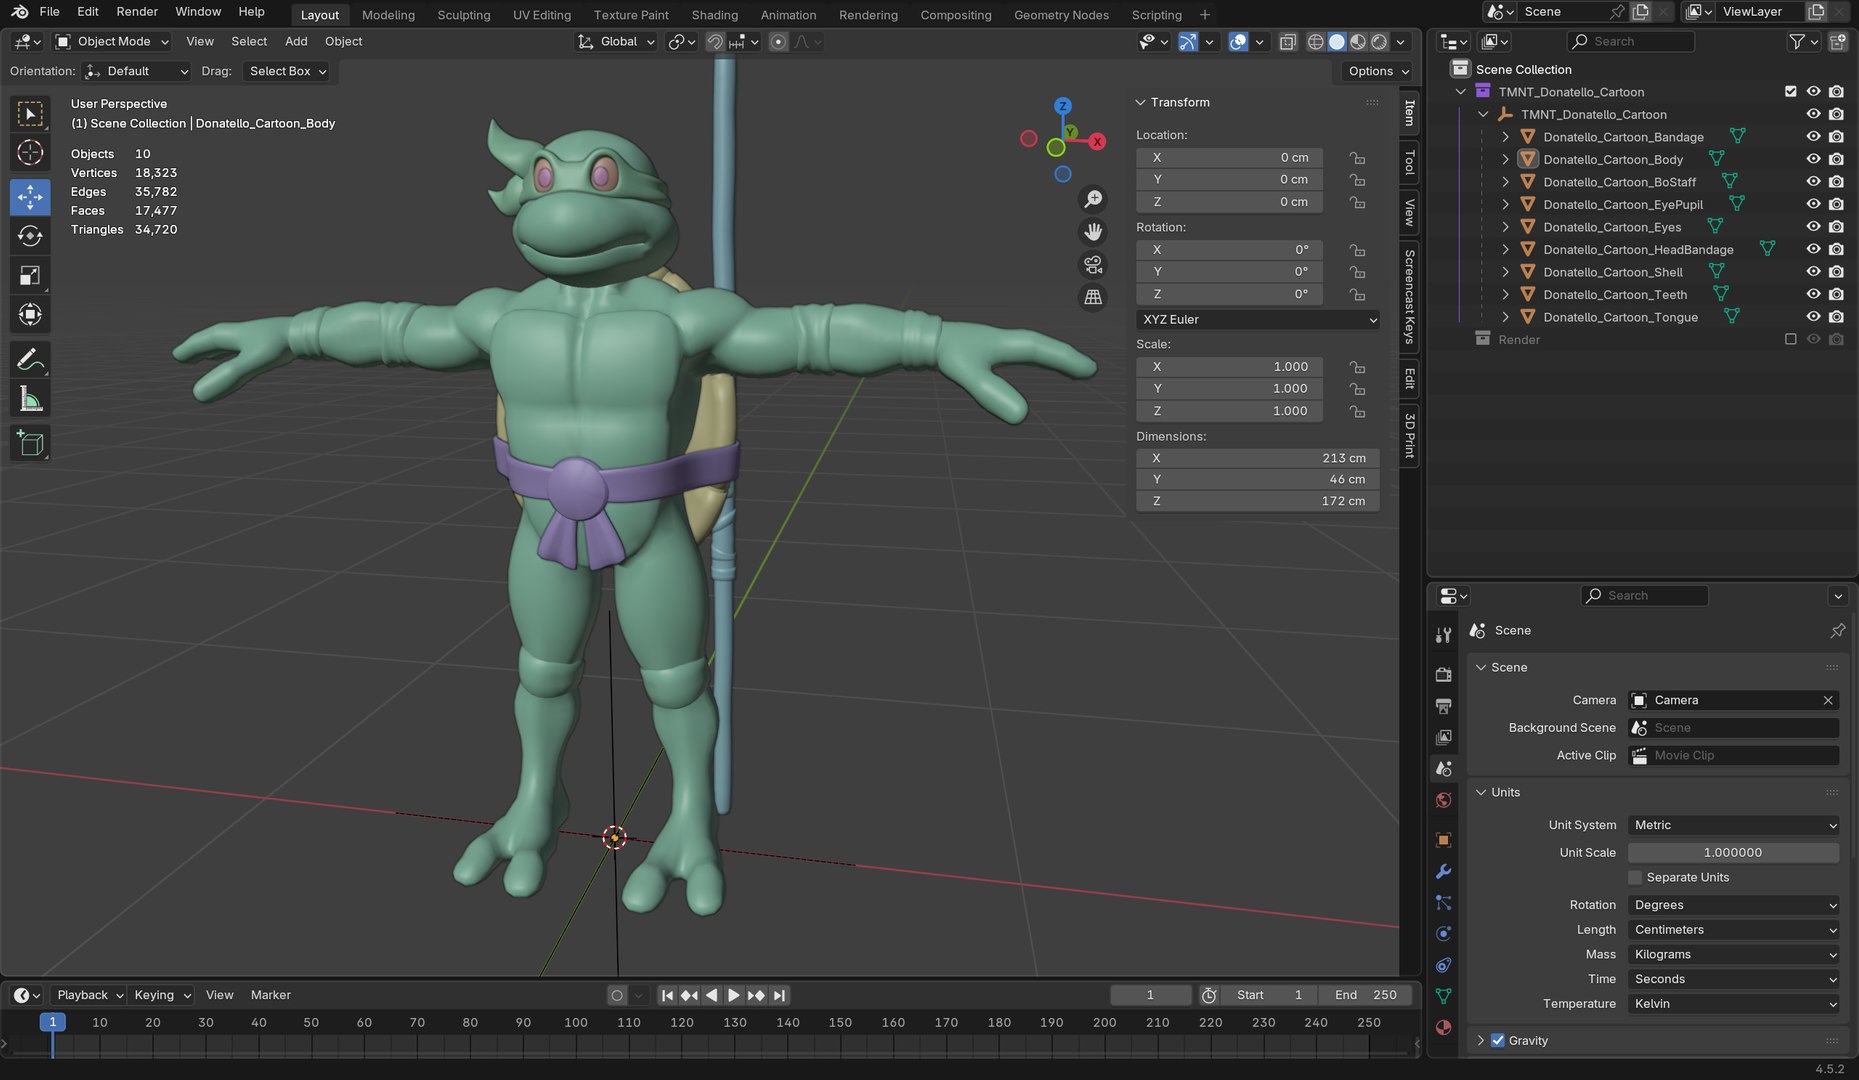Activate the Rotate tool
Viewport: 1859px width, 1080px height.
click(30, 236)
